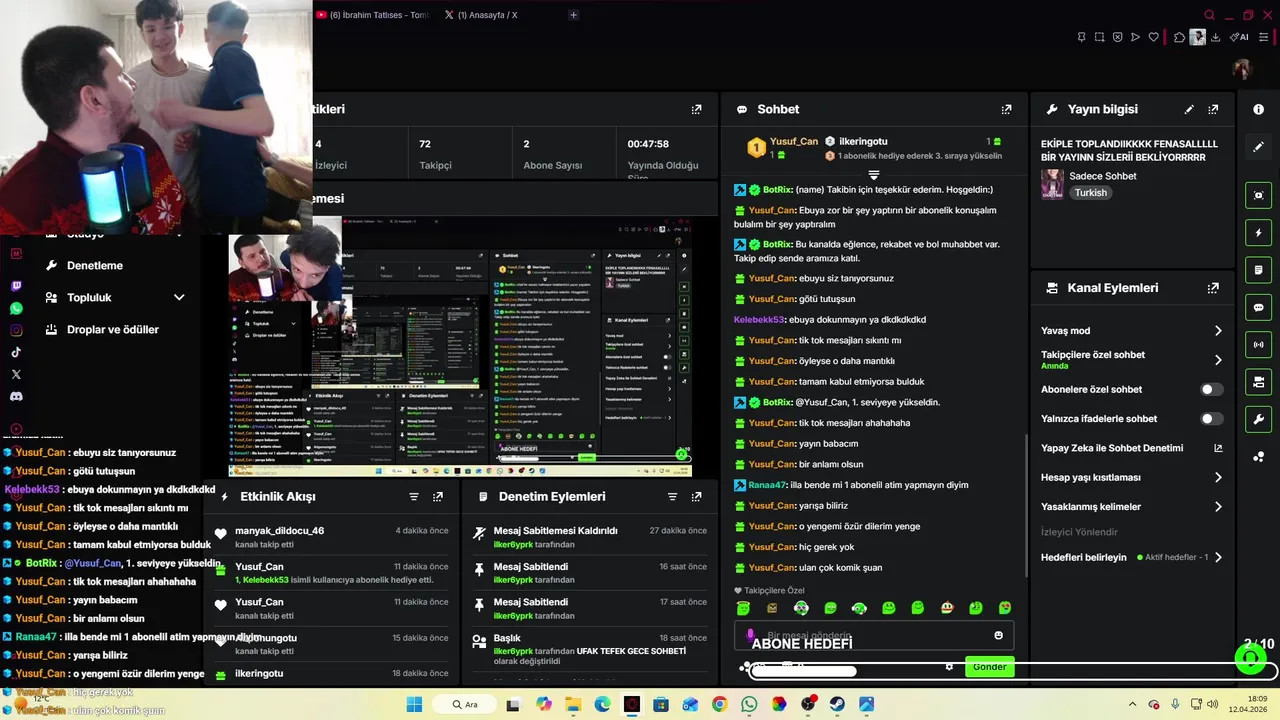1280x720 pixels.
Task: Expand Hesap yaşı kısıtlaması option
Action: click(1218, 478)
